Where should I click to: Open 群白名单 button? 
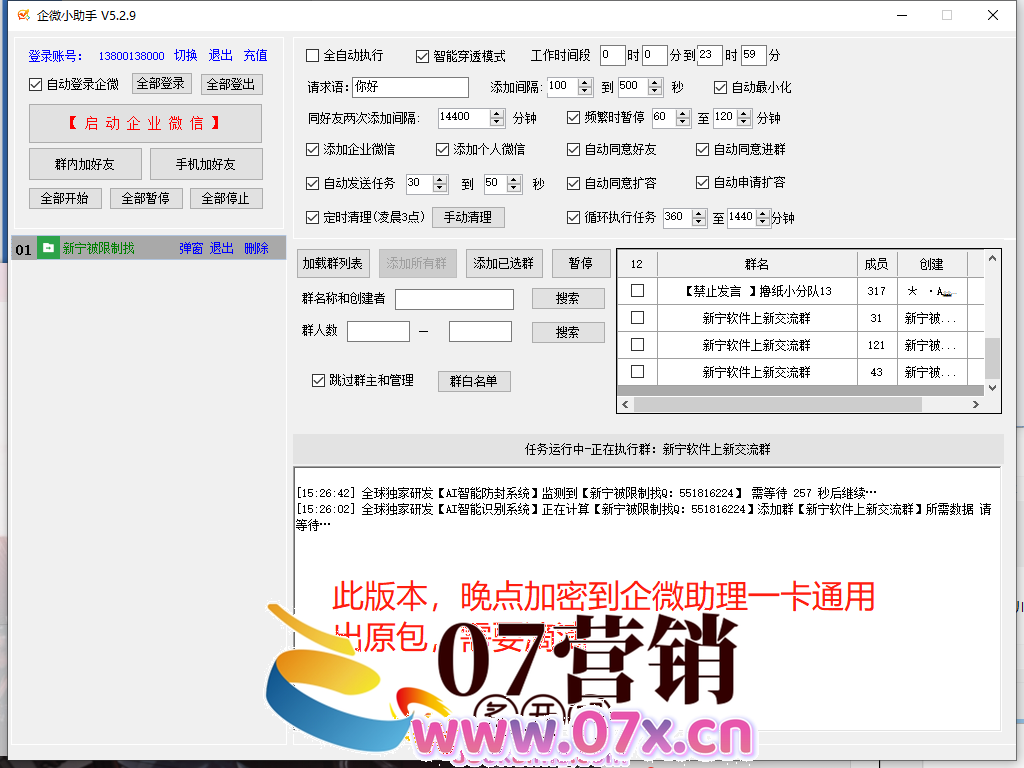coord(473,381)
